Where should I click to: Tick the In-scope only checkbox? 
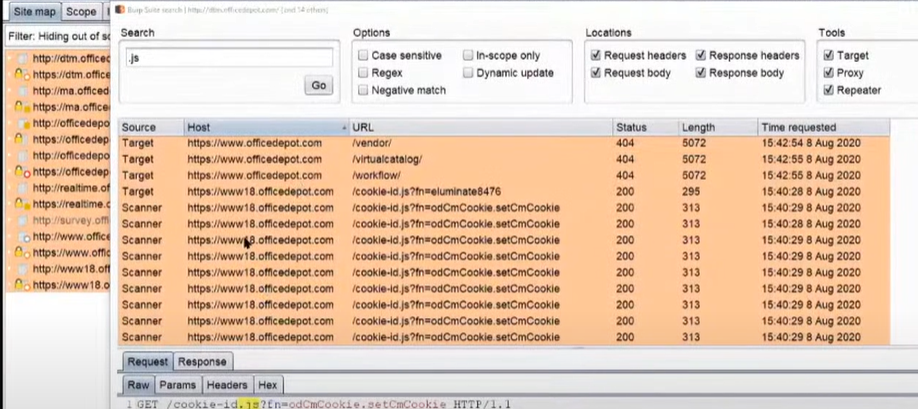click(x=468, y=56)
